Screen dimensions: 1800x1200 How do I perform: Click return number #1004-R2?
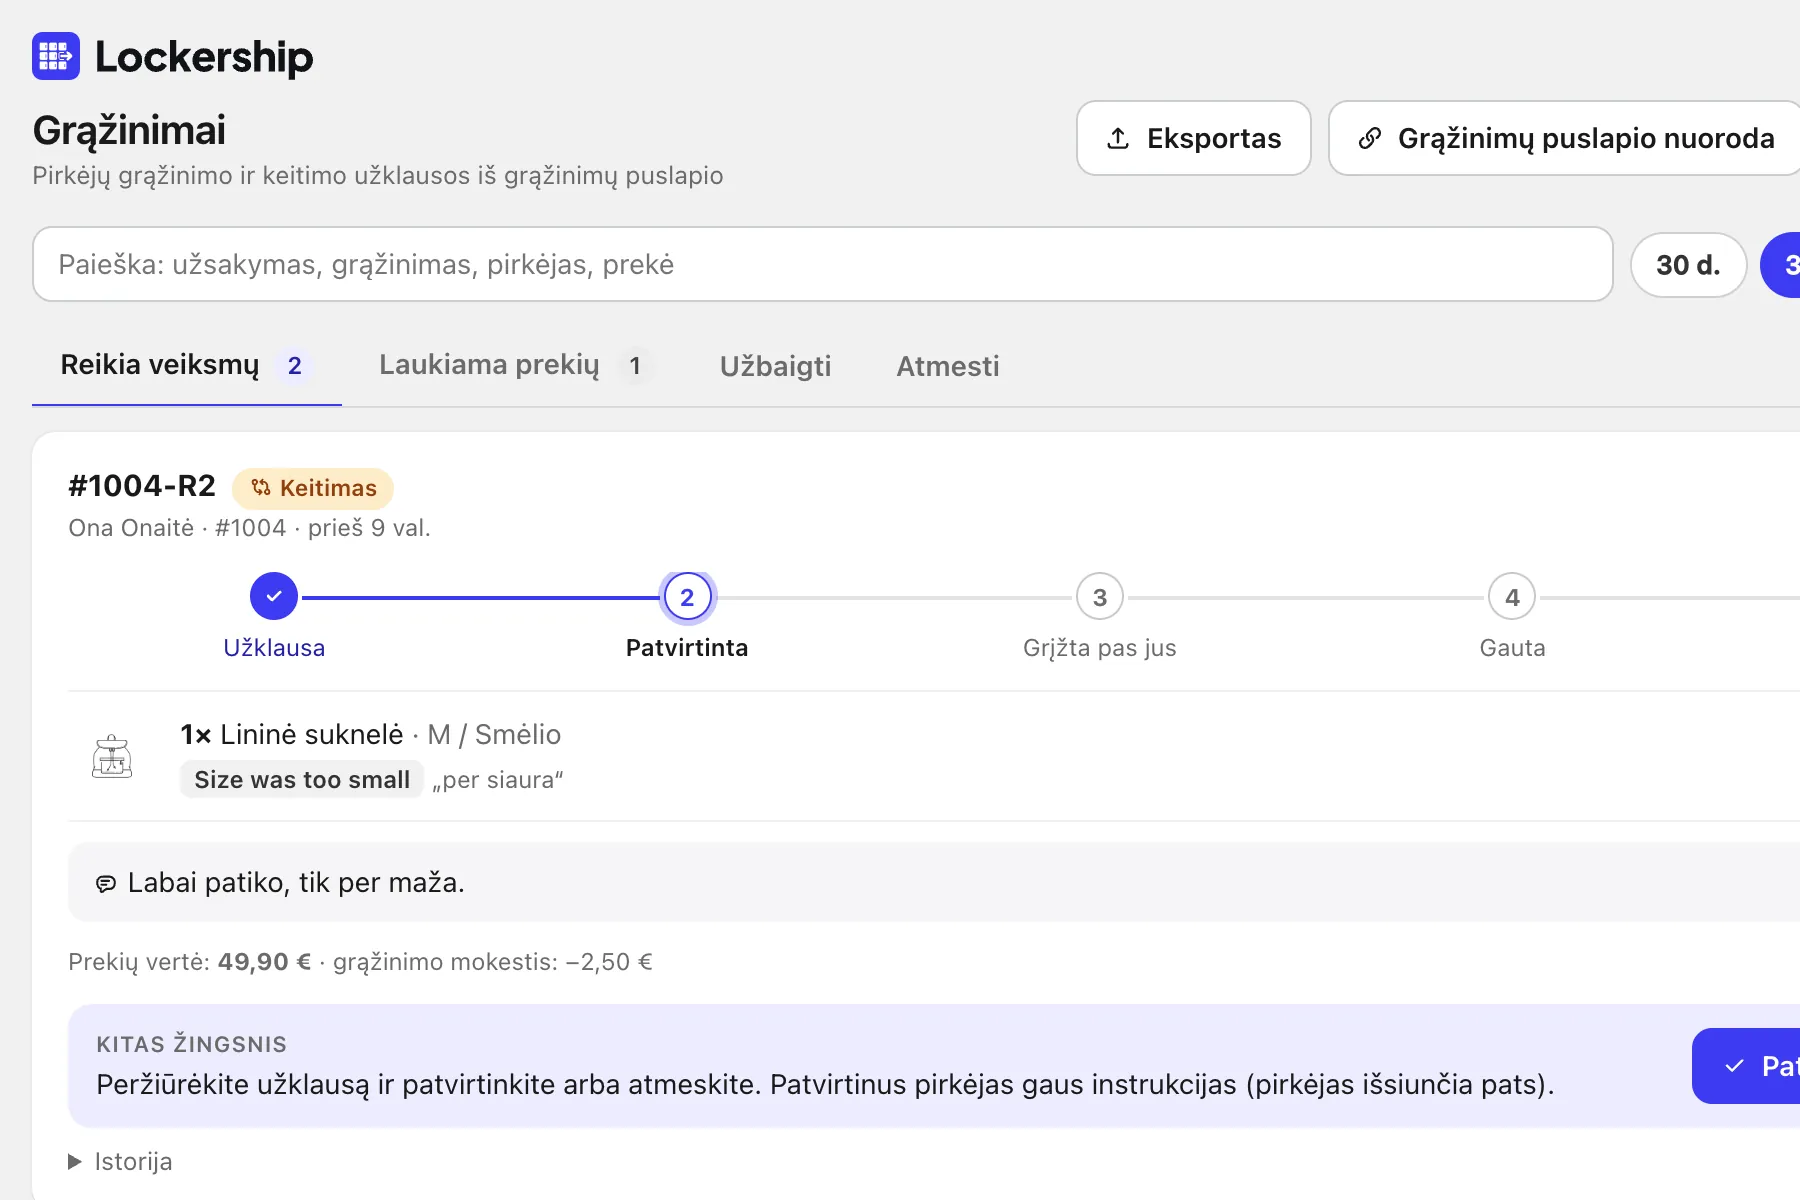142,486
